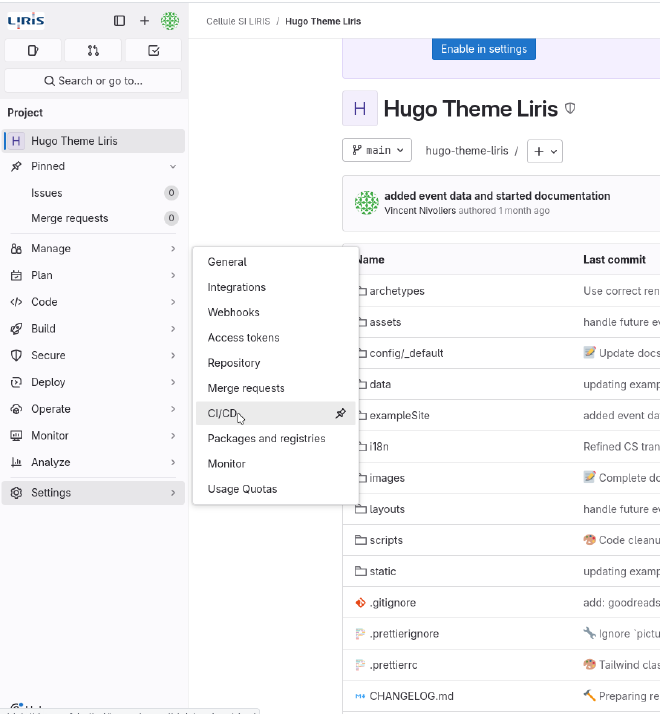Open the data folder
Screen dimensions: 660x714
tap(380, 384)
